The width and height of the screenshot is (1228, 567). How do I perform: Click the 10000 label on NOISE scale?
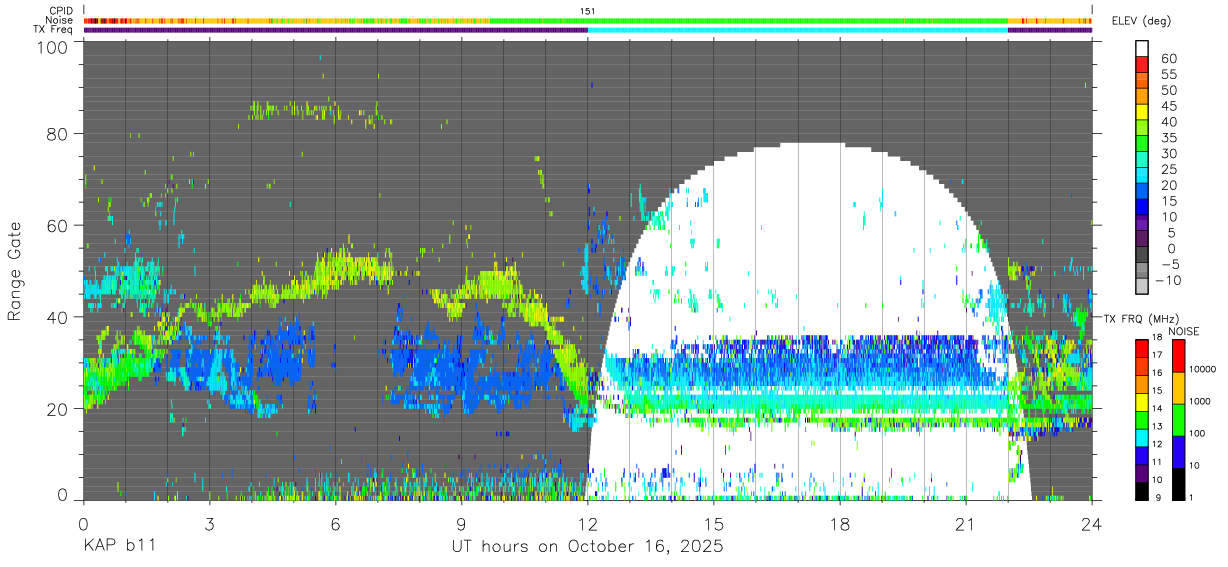pyautogui.click(x=1201, y=369)
